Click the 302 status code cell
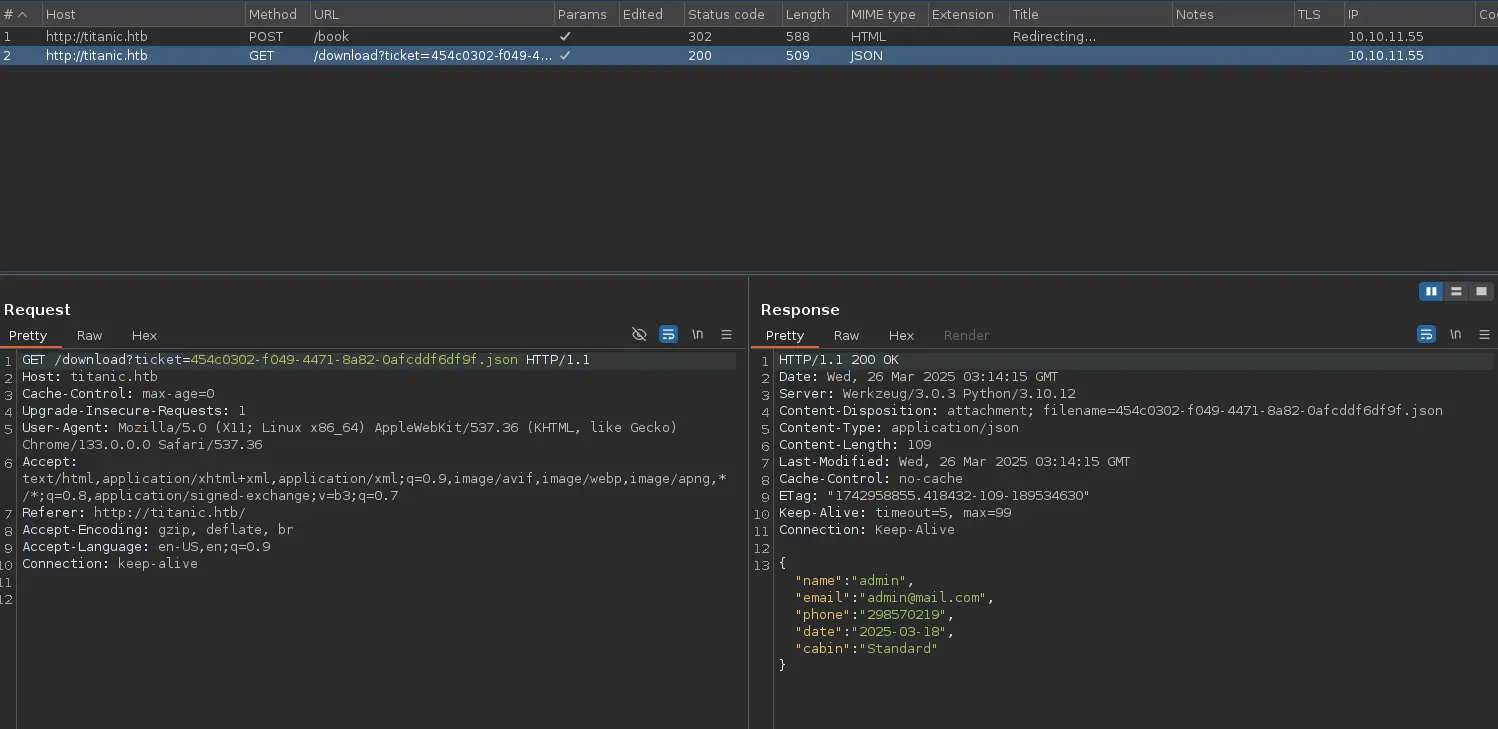The width and height of the screenshot is (1498, 729). (700, 37)
